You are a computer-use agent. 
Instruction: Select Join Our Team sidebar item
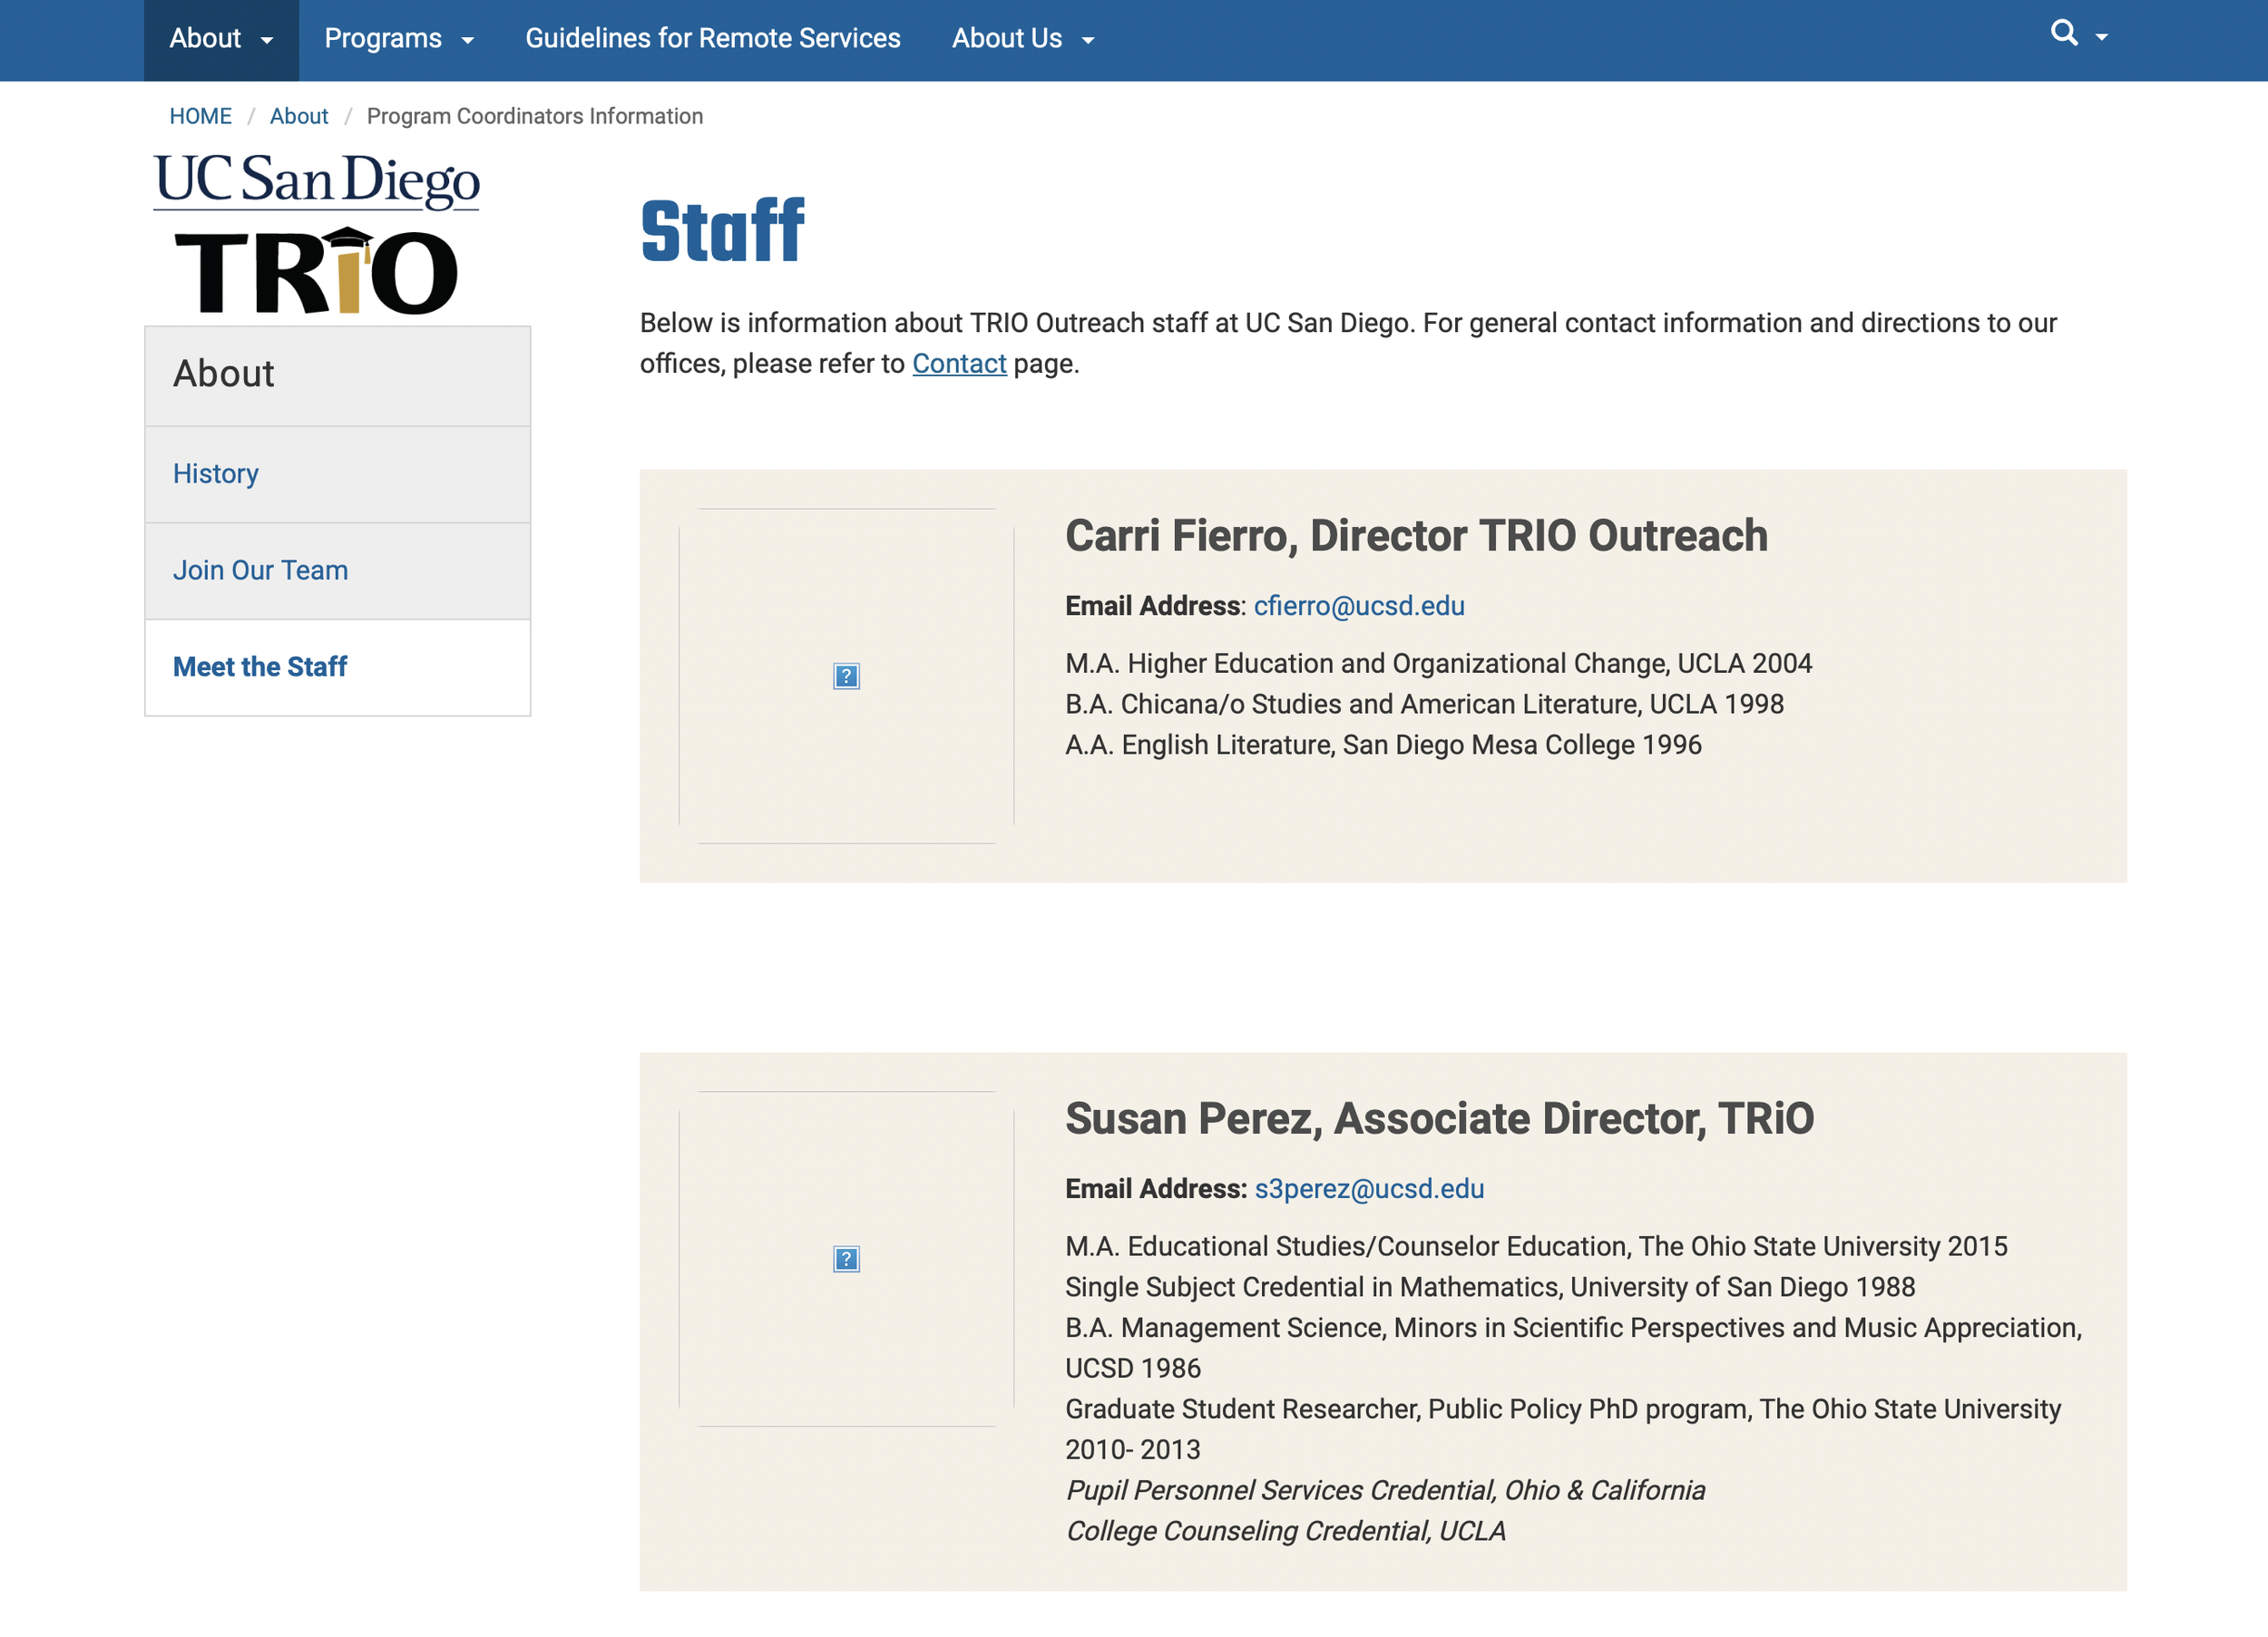pos(260,570)
